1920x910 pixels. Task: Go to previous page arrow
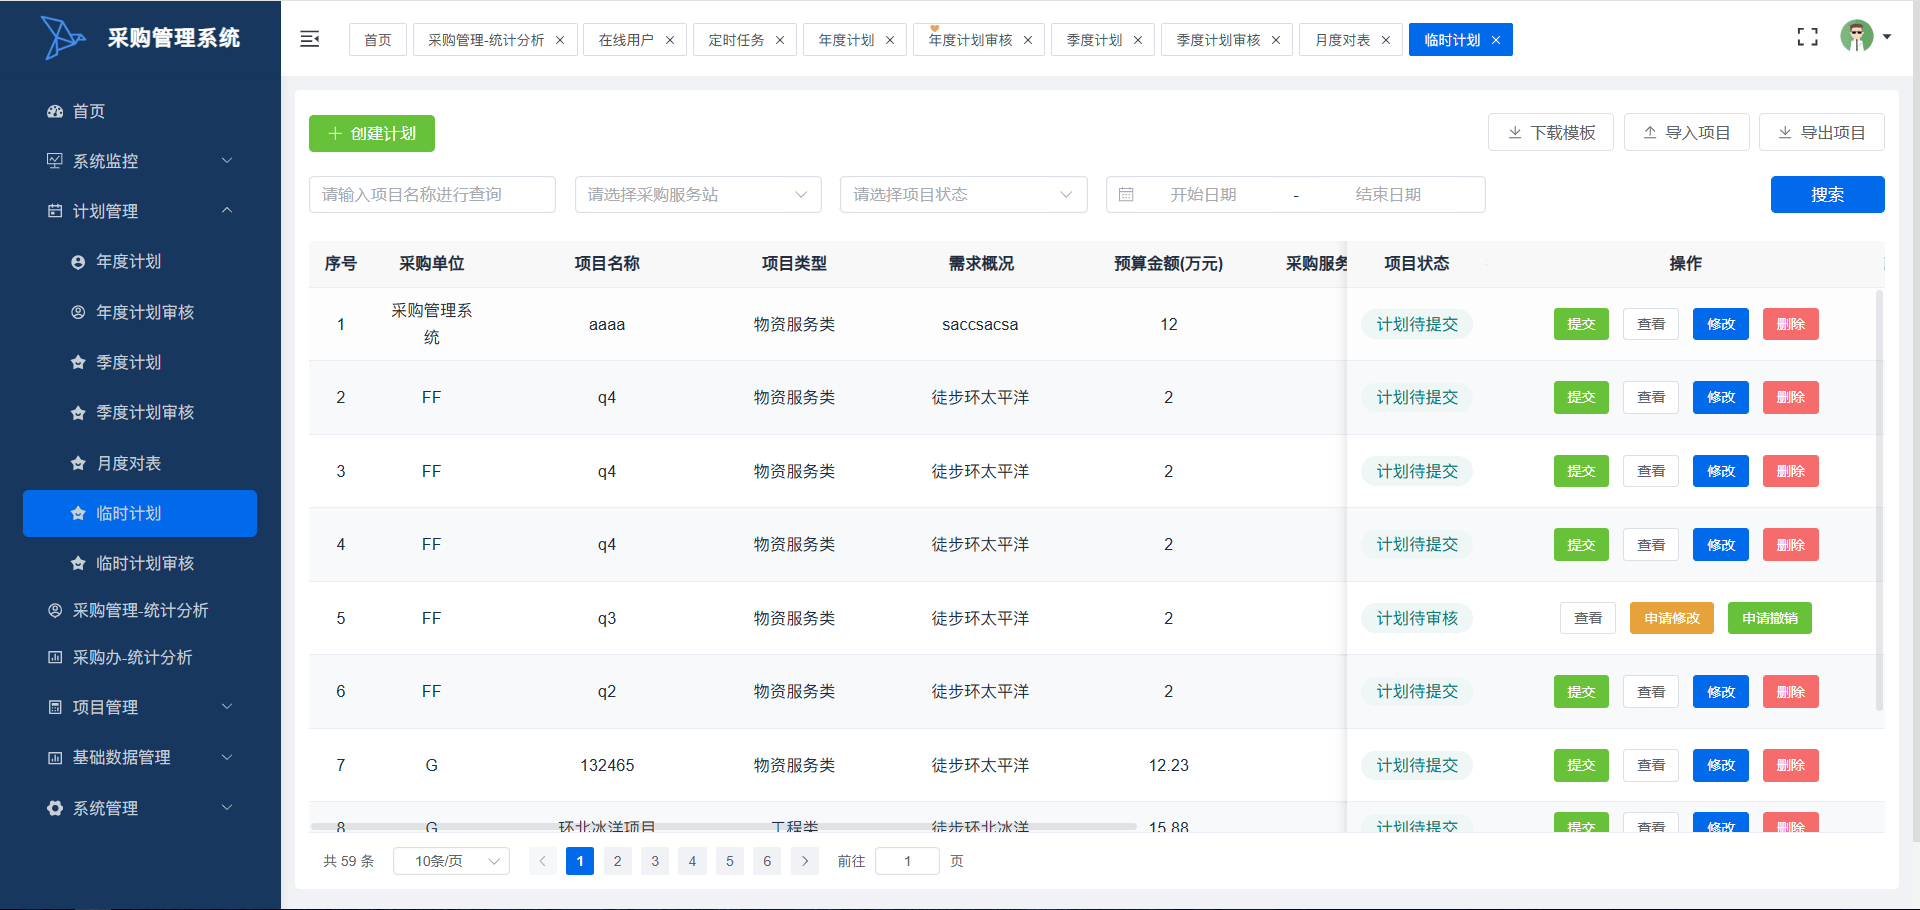[x=543, y=861]
